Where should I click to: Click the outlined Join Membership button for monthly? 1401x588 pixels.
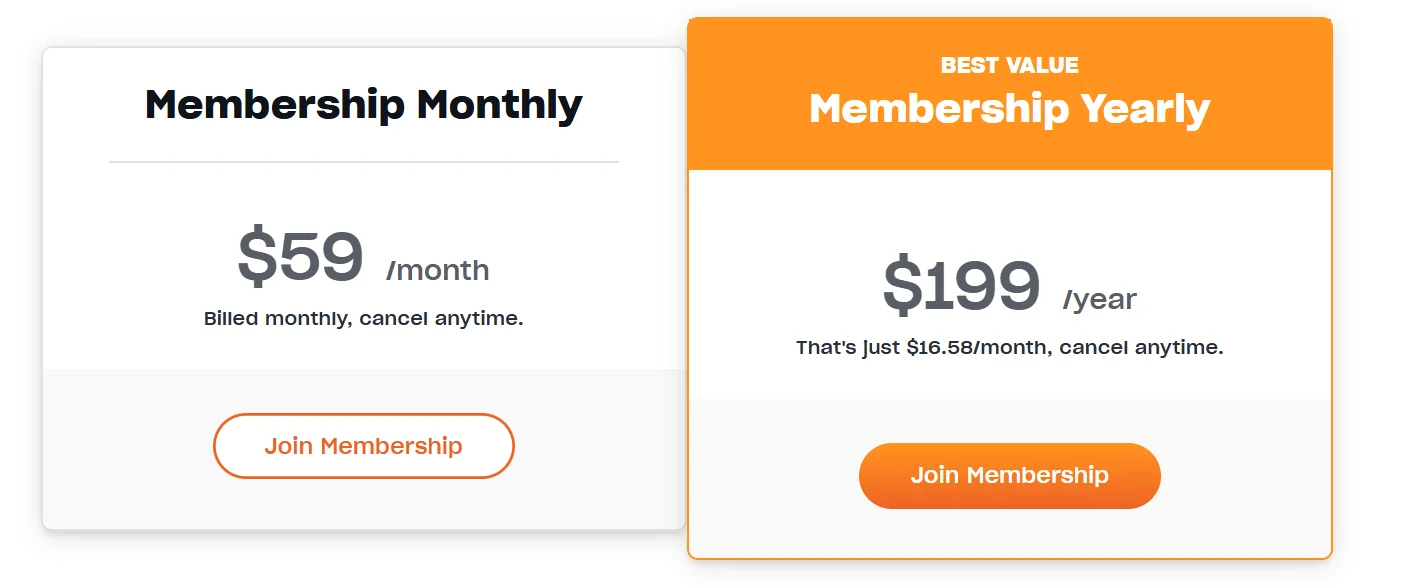pos(363,446)
